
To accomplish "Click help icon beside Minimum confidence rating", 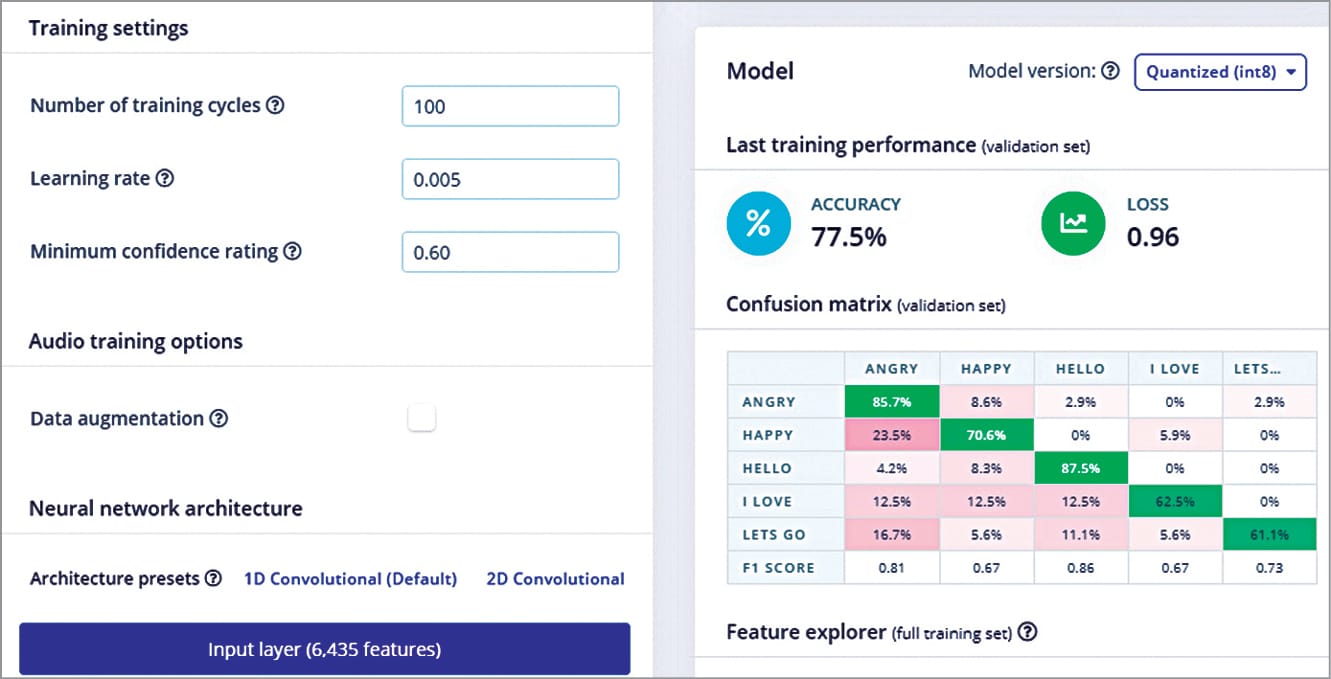I will (x=292, y=252).
